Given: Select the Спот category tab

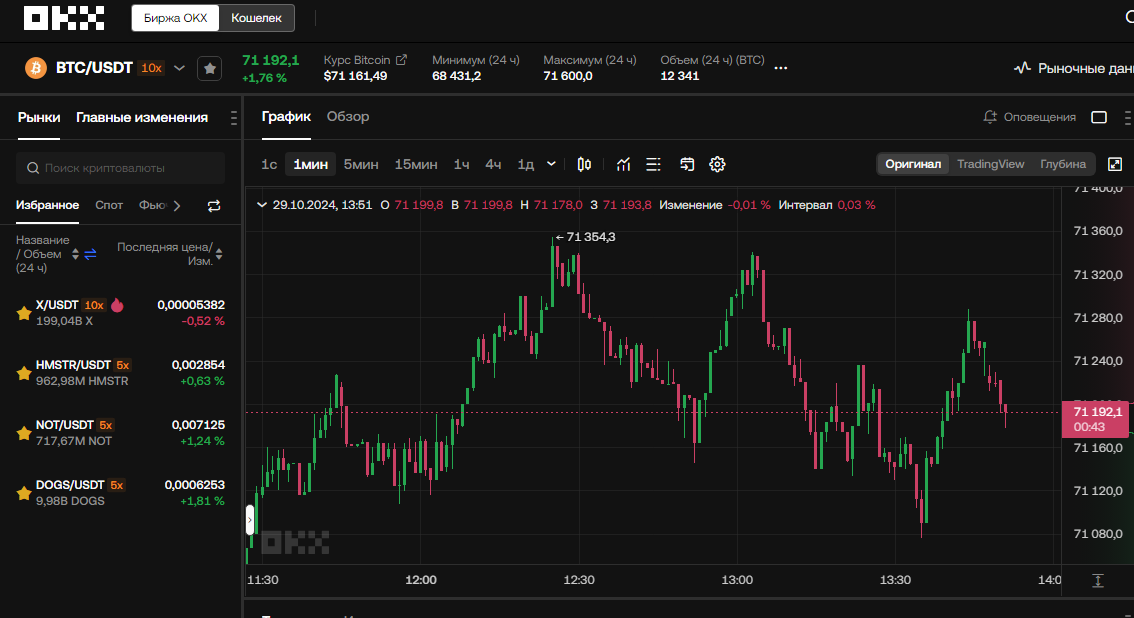Looking at the screenshot, I should 109,205.
